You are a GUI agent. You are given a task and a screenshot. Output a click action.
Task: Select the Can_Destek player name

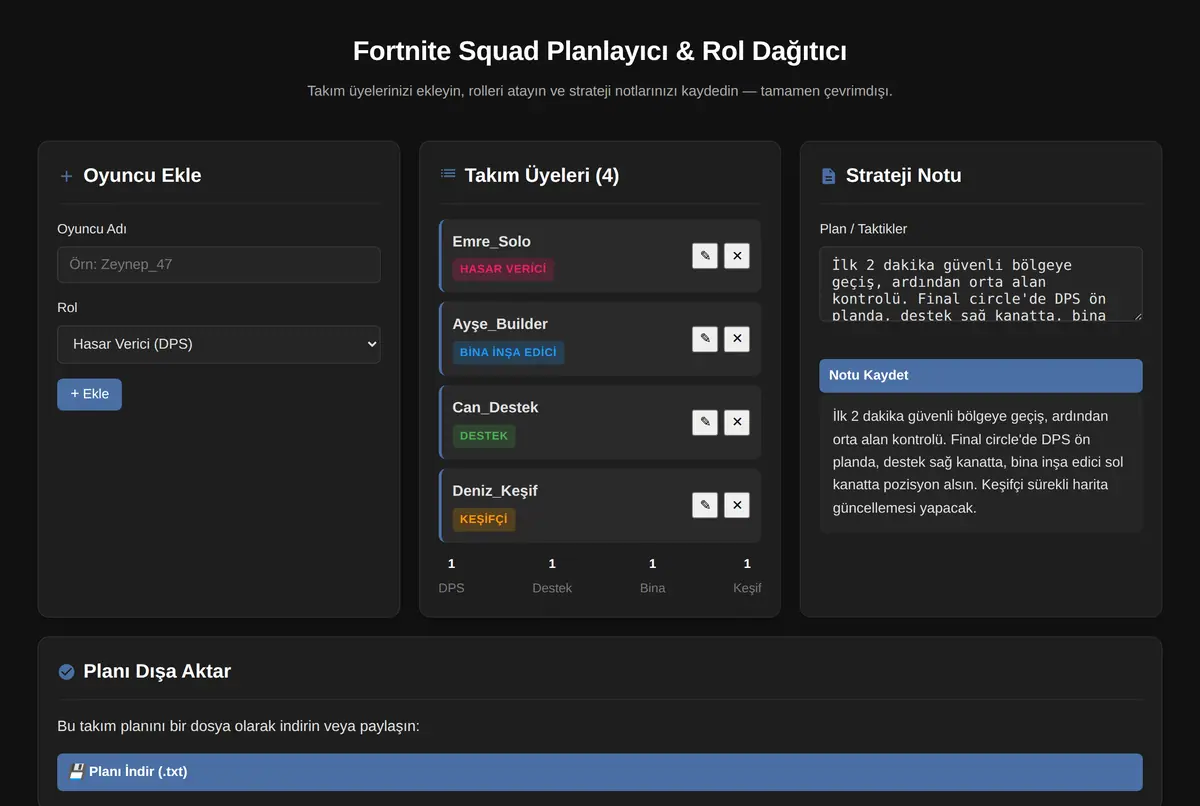[x=495, y=407]
